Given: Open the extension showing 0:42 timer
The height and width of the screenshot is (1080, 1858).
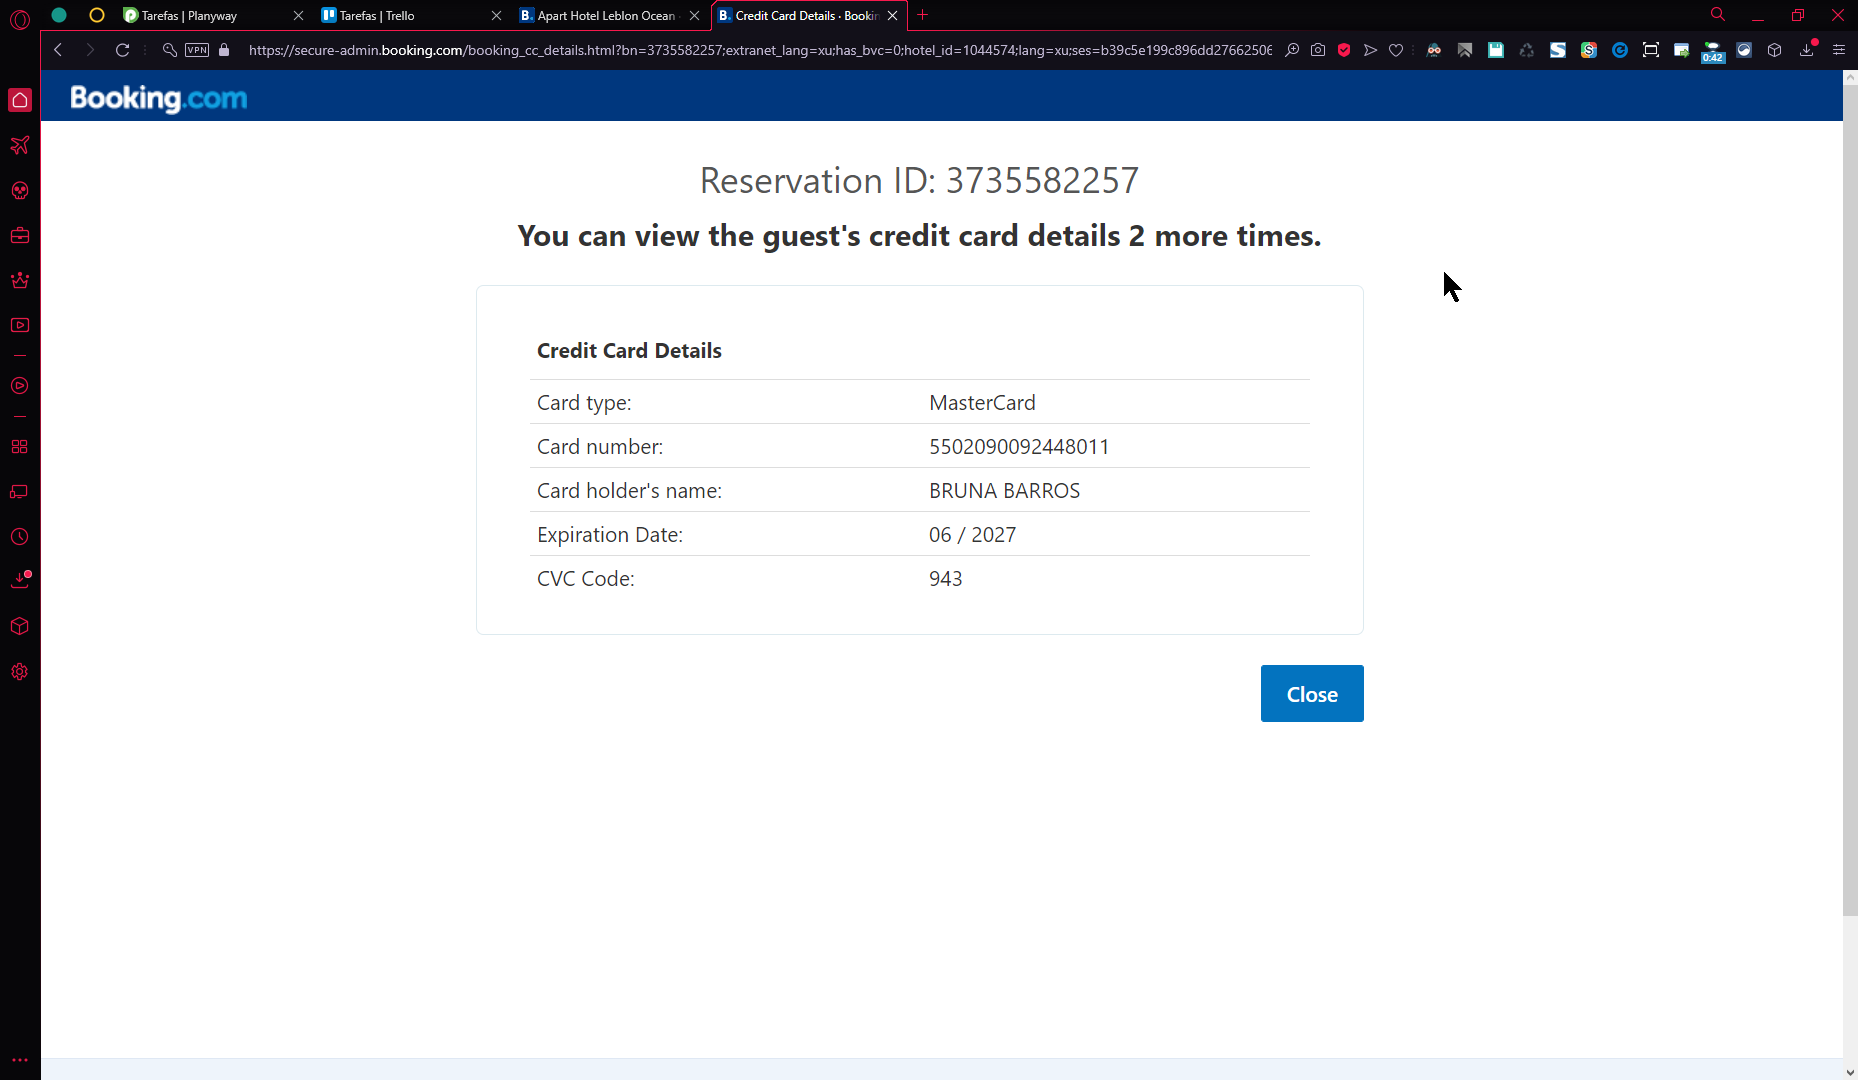Looking at the screenshot, I should point(1713,52).
